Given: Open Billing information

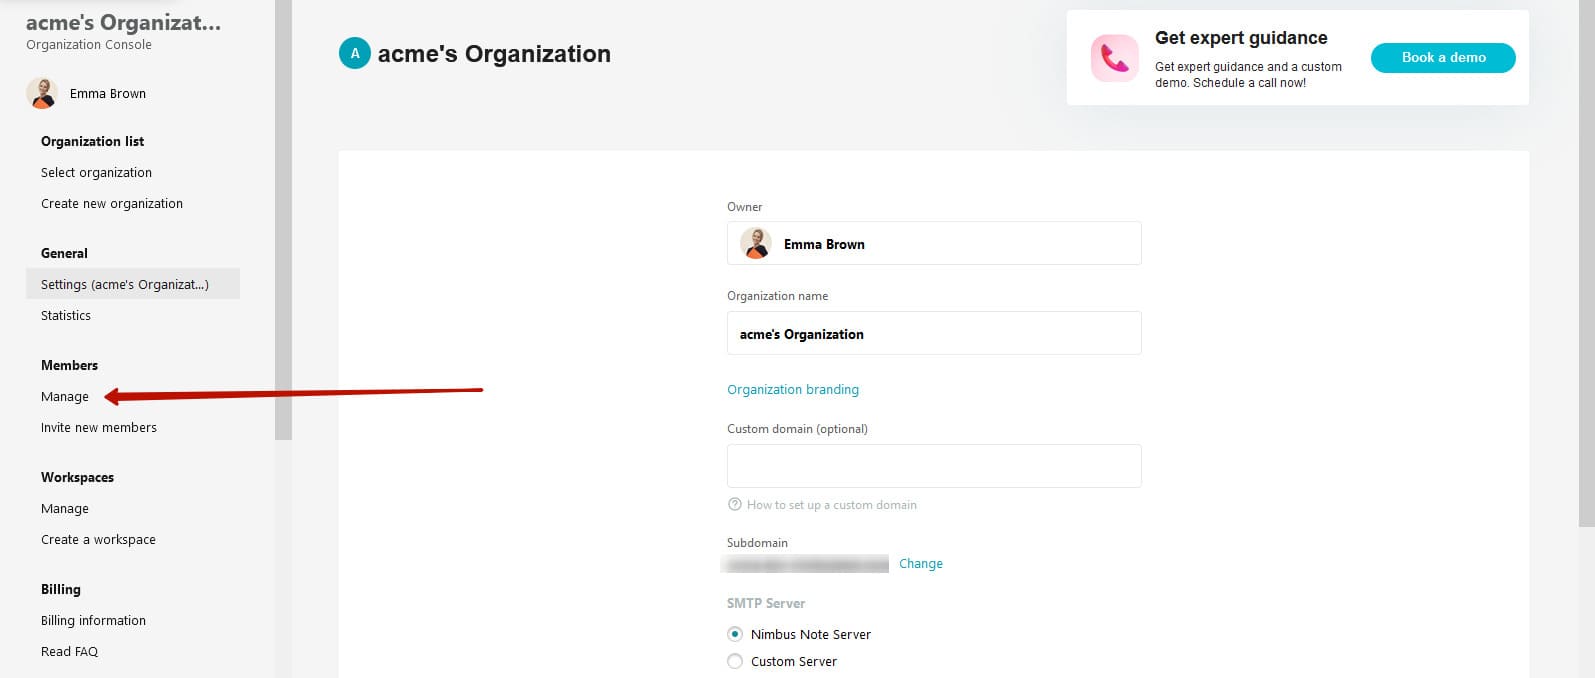Looking at the screenshot, I should pos(92,620).
